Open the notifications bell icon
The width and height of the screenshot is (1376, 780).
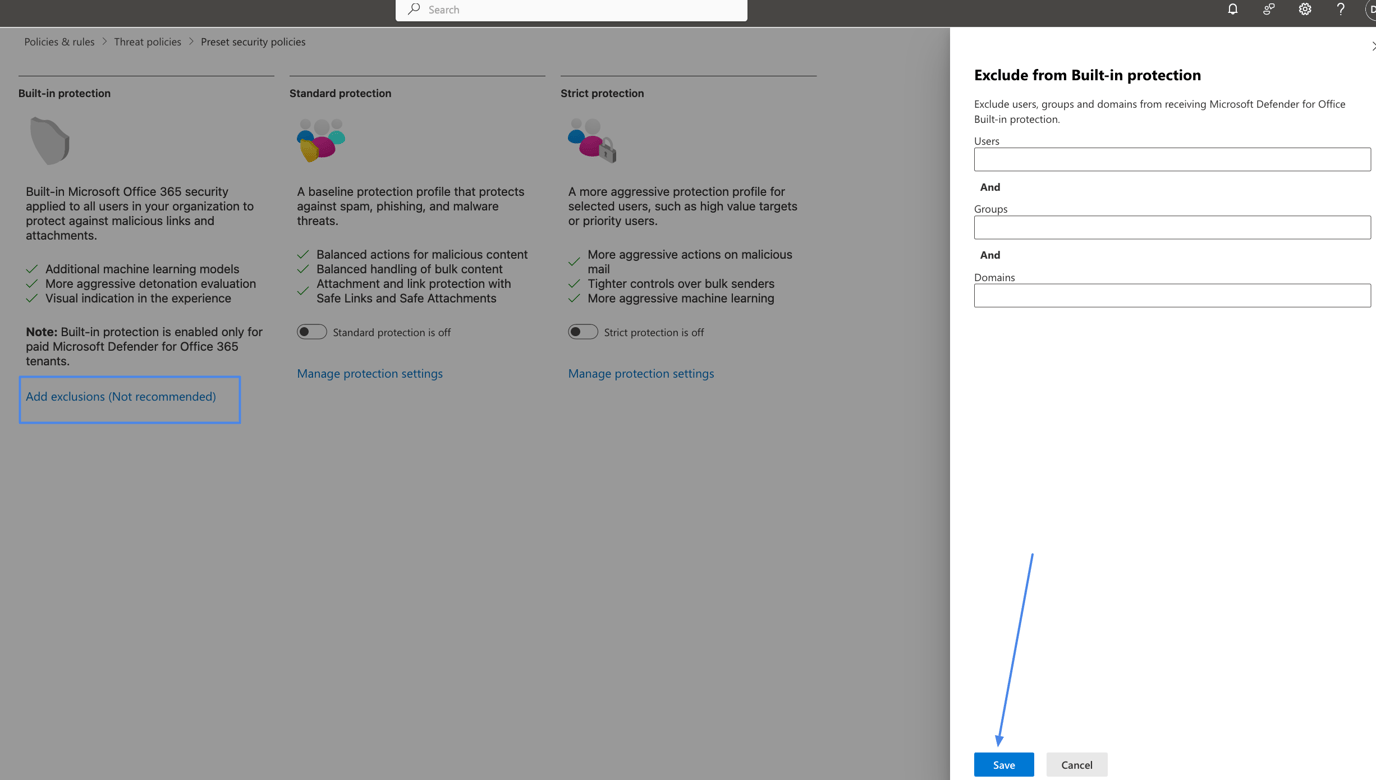(1232, 9)
